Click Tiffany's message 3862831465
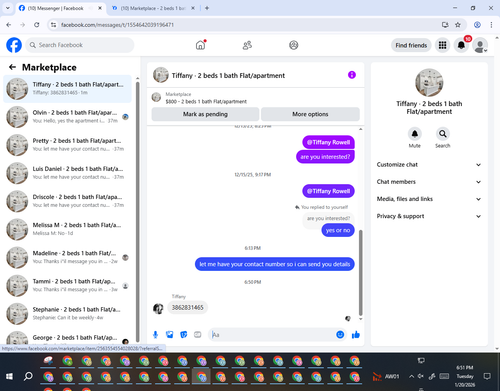 187,307
